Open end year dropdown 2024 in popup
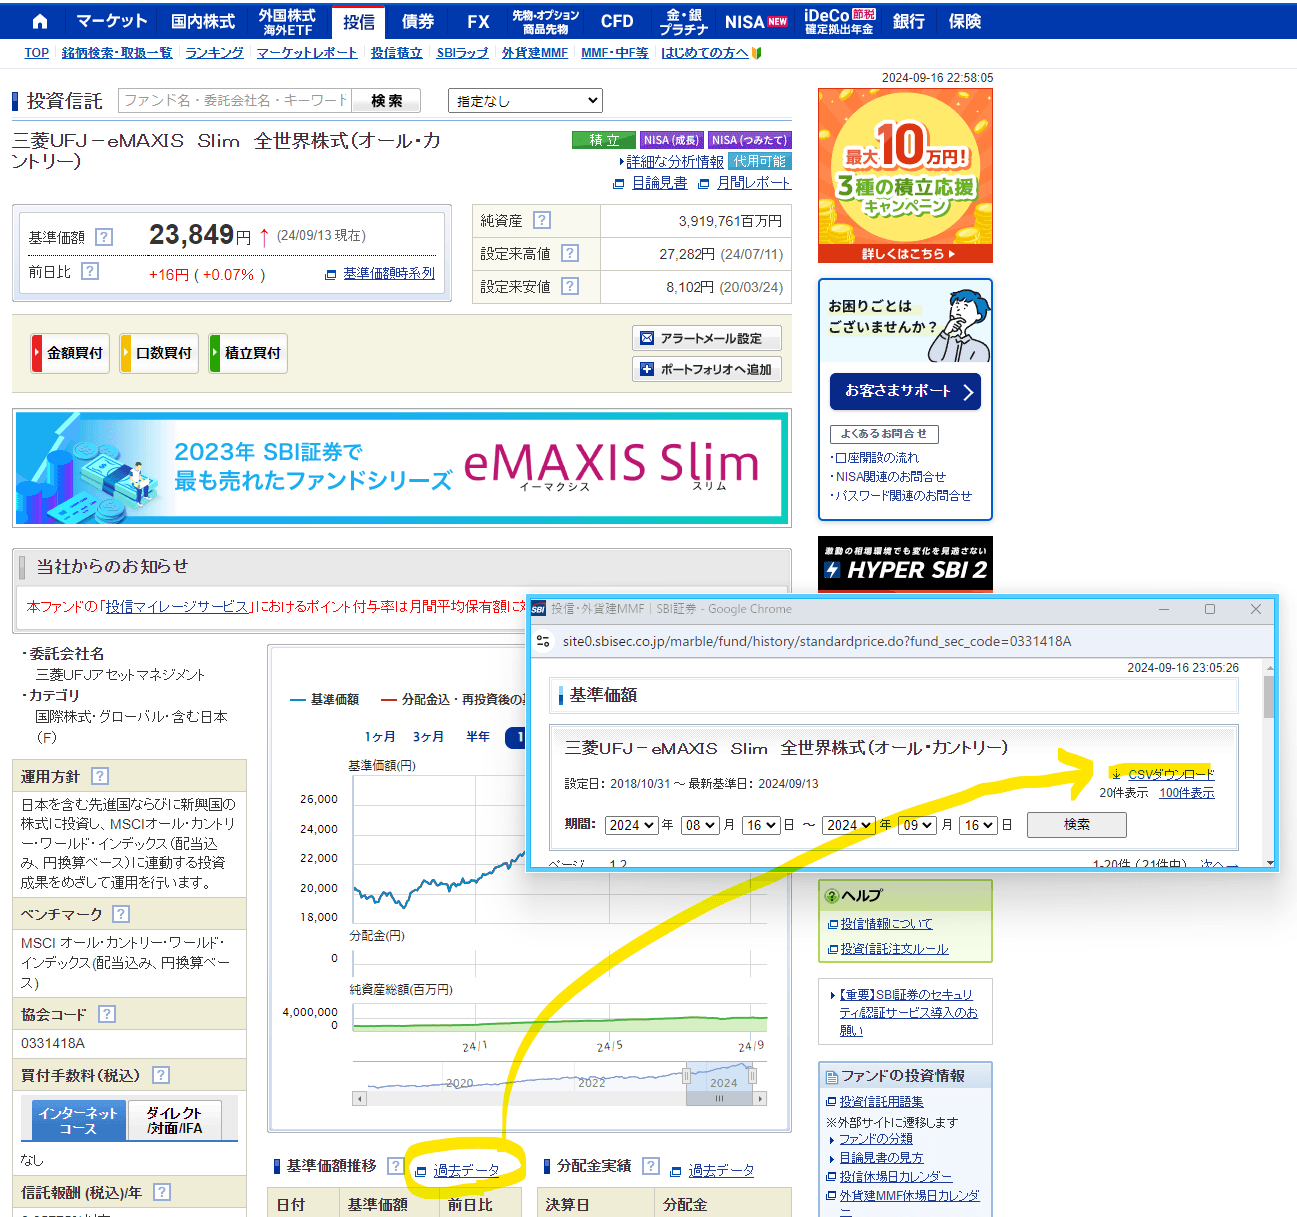This screenshot has height=1217, width=1297. click(x=849, y=825)
